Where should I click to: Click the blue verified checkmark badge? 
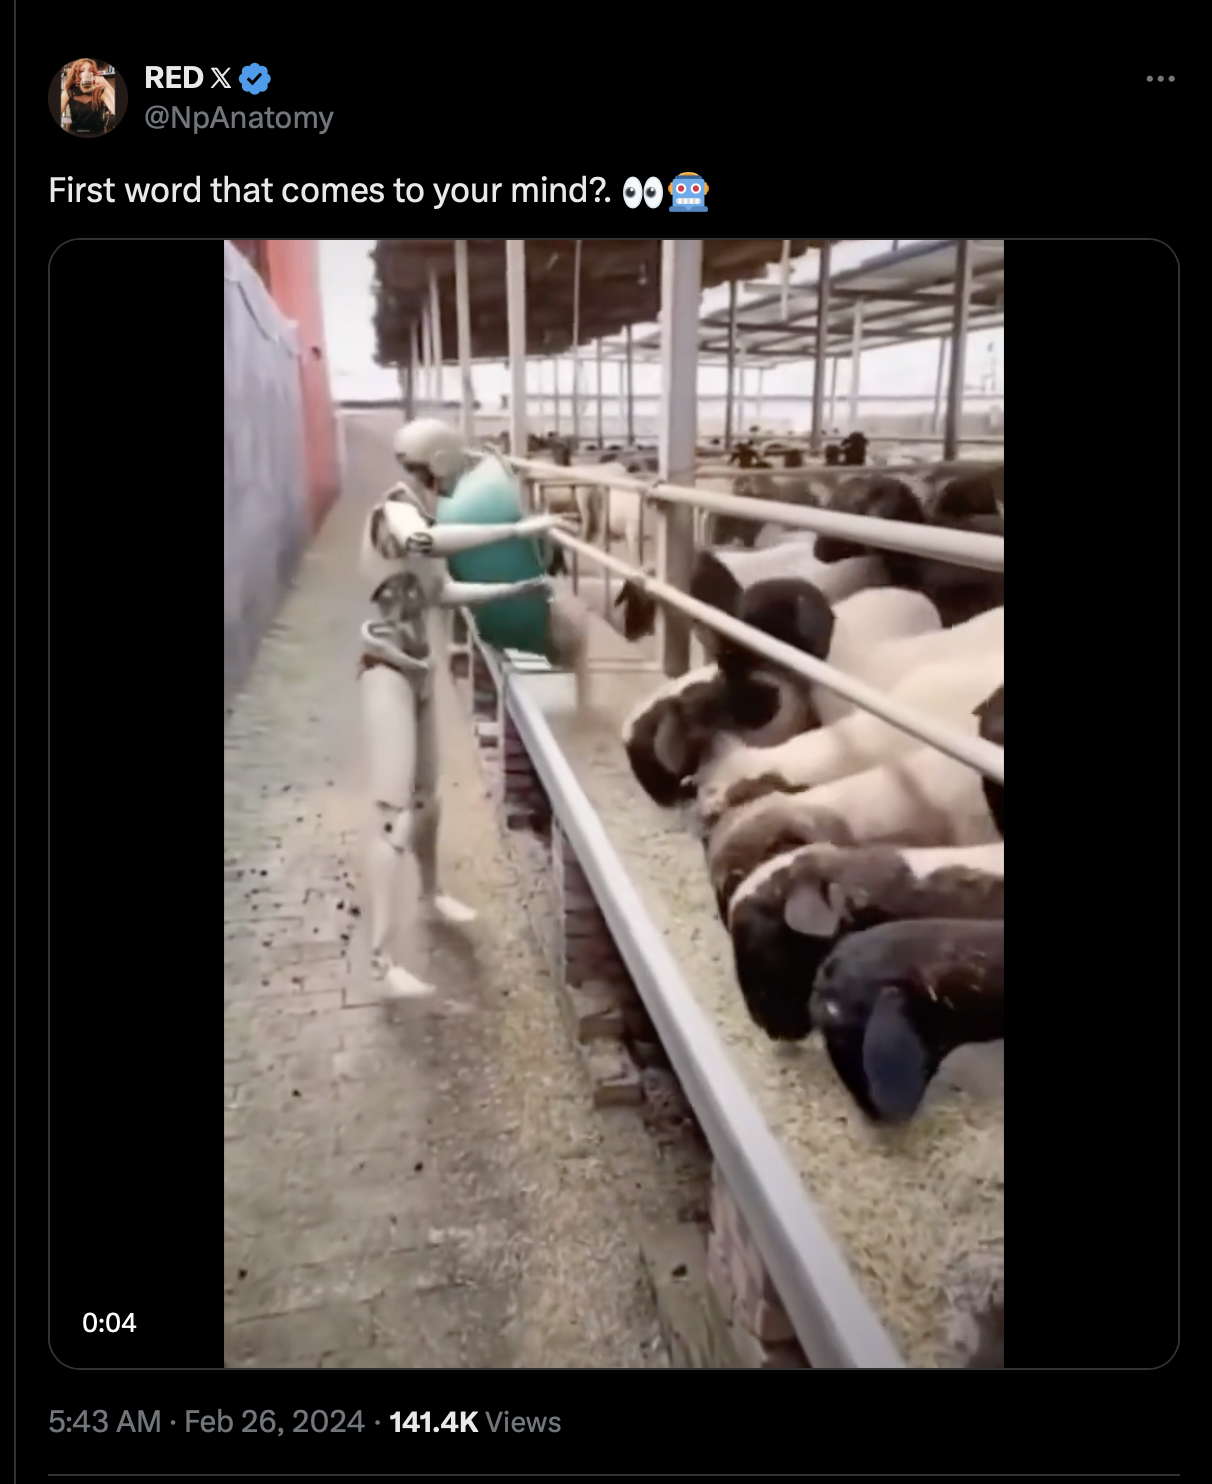(255, 78)
